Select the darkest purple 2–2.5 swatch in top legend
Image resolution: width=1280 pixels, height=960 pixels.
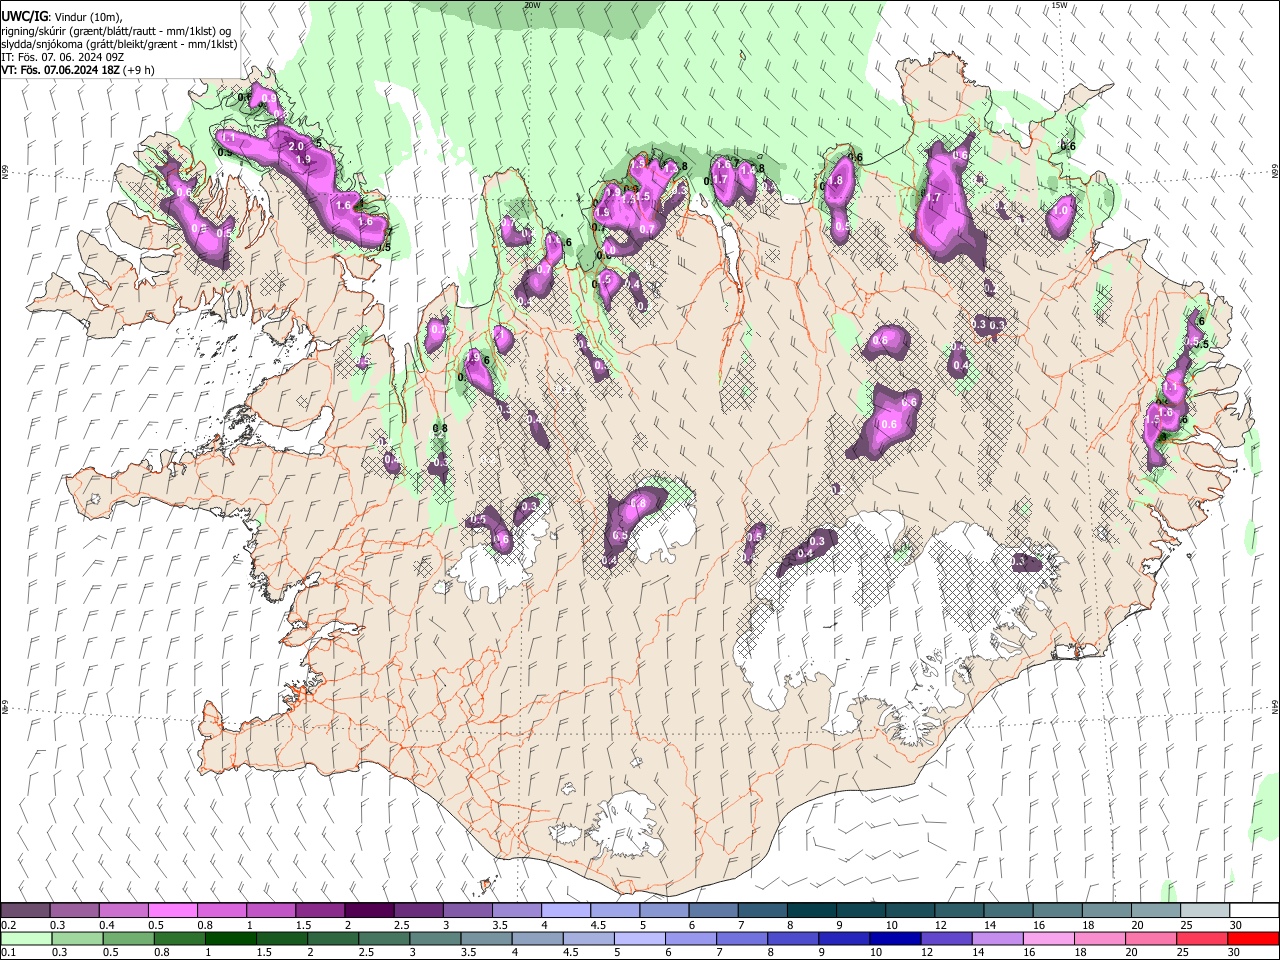(x=369, y=911)
